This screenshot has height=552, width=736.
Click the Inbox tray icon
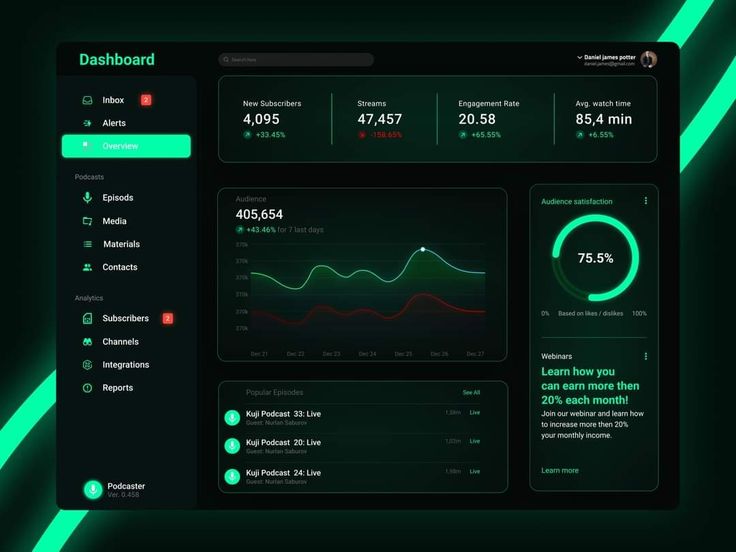[x=87, y=100]
